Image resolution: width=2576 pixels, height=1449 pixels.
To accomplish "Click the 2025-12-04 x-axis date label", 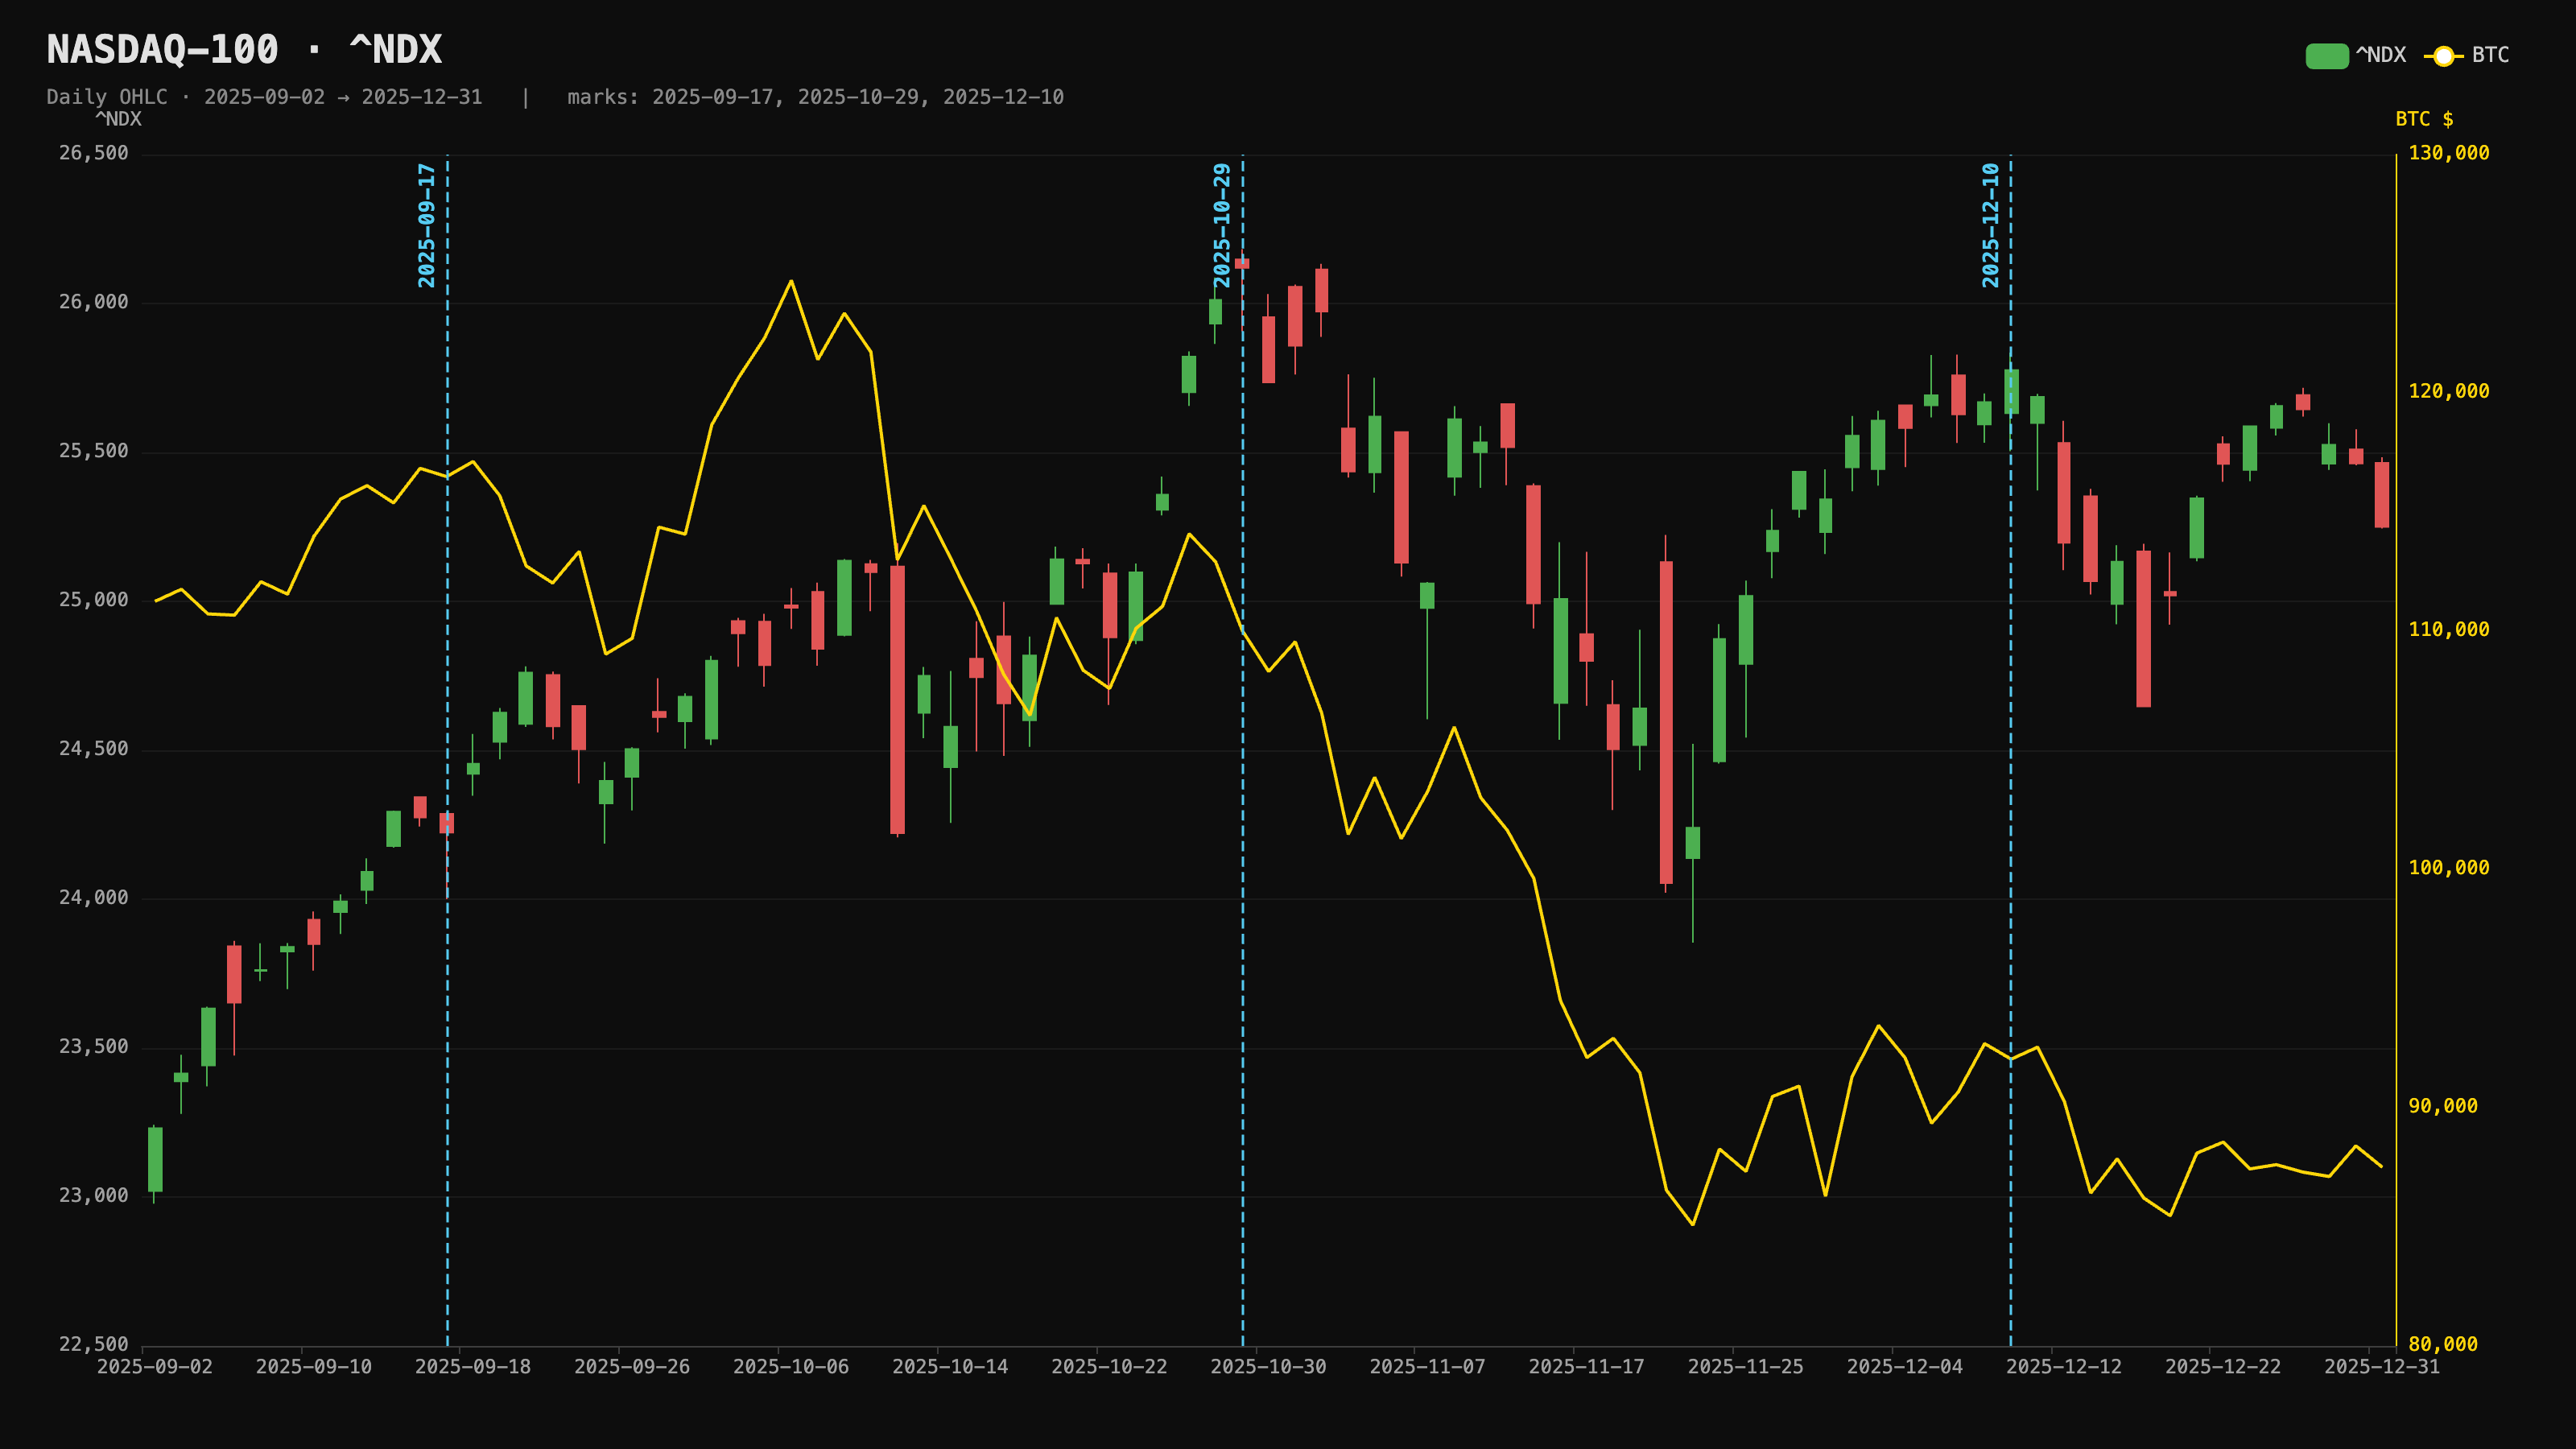I will tap(1905, 1367).
